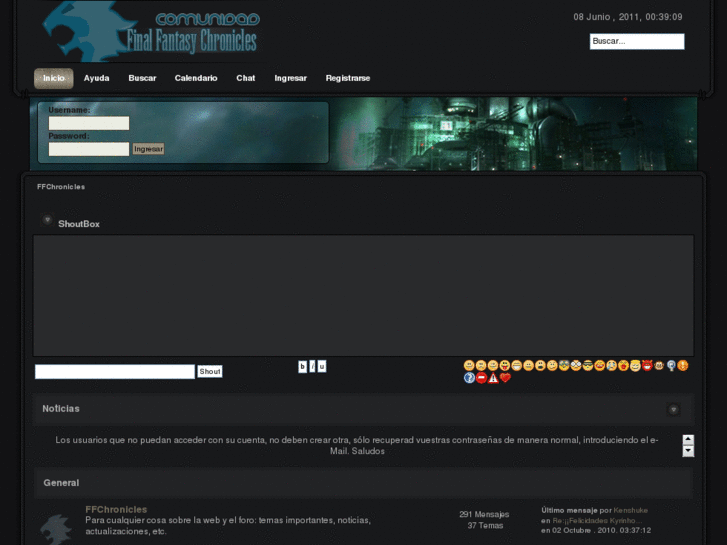727x545 pixels.
Task: Click the Noticias header title
Action: click(x=61, y=409)
